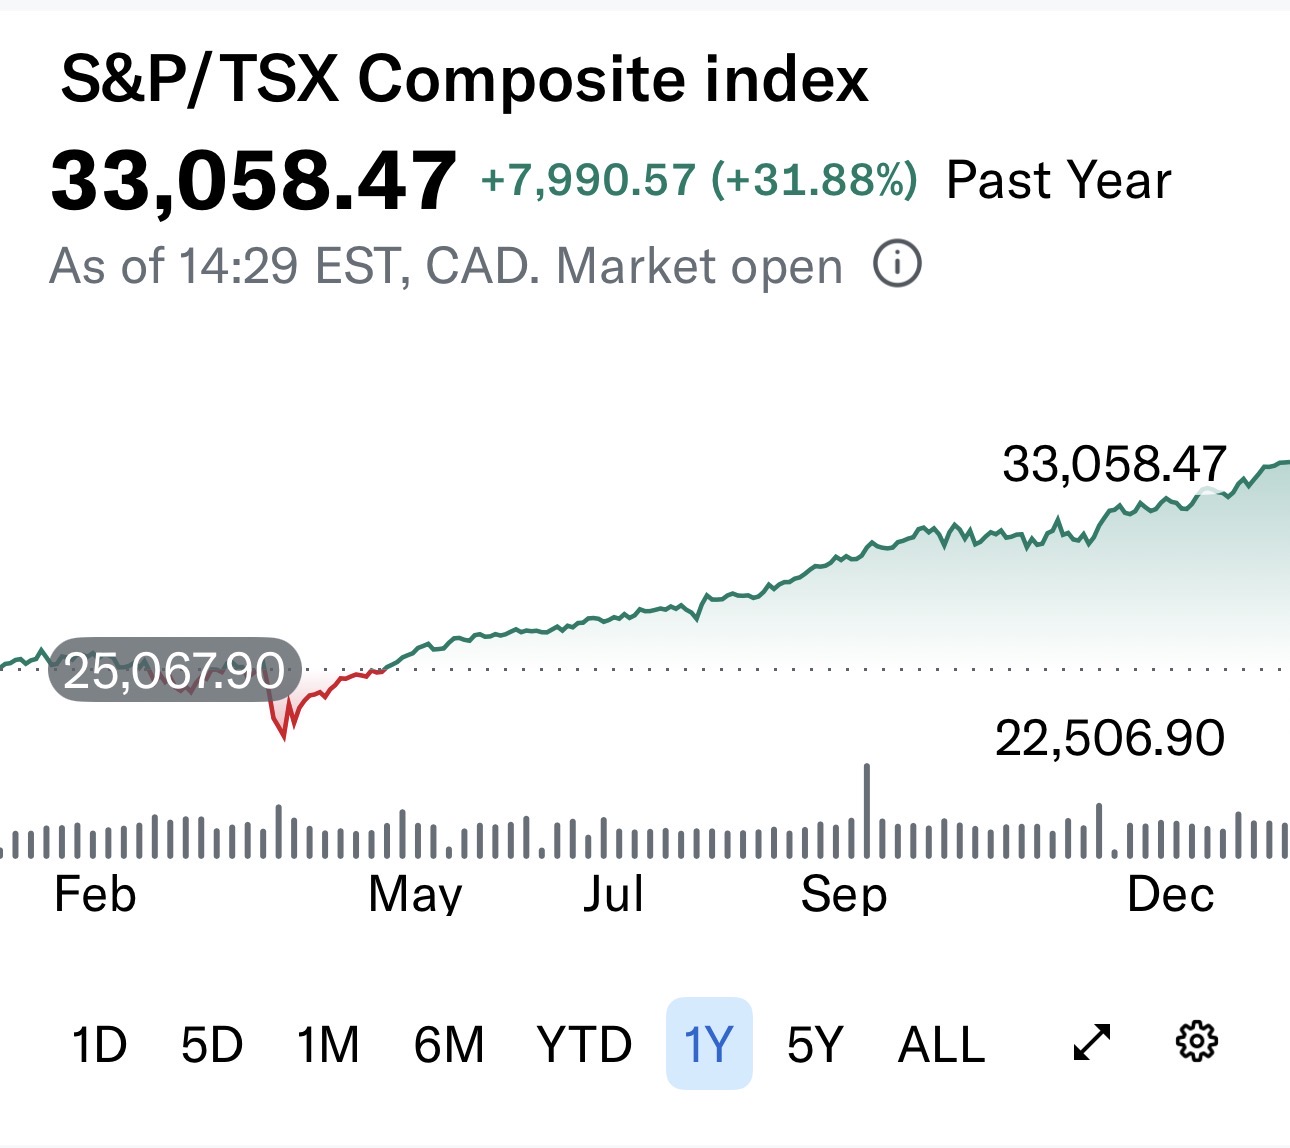Click the 25,067.90 baseline price label

coord(174,670)
